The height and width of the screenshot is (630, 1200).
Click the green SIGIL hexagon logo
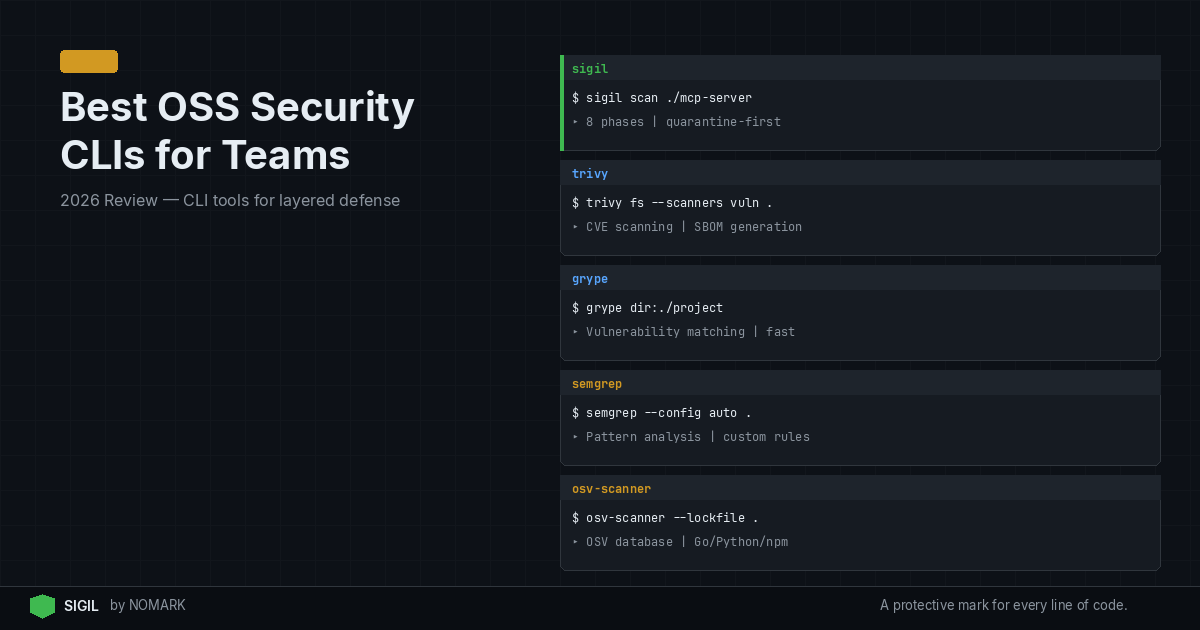point(42,606)
